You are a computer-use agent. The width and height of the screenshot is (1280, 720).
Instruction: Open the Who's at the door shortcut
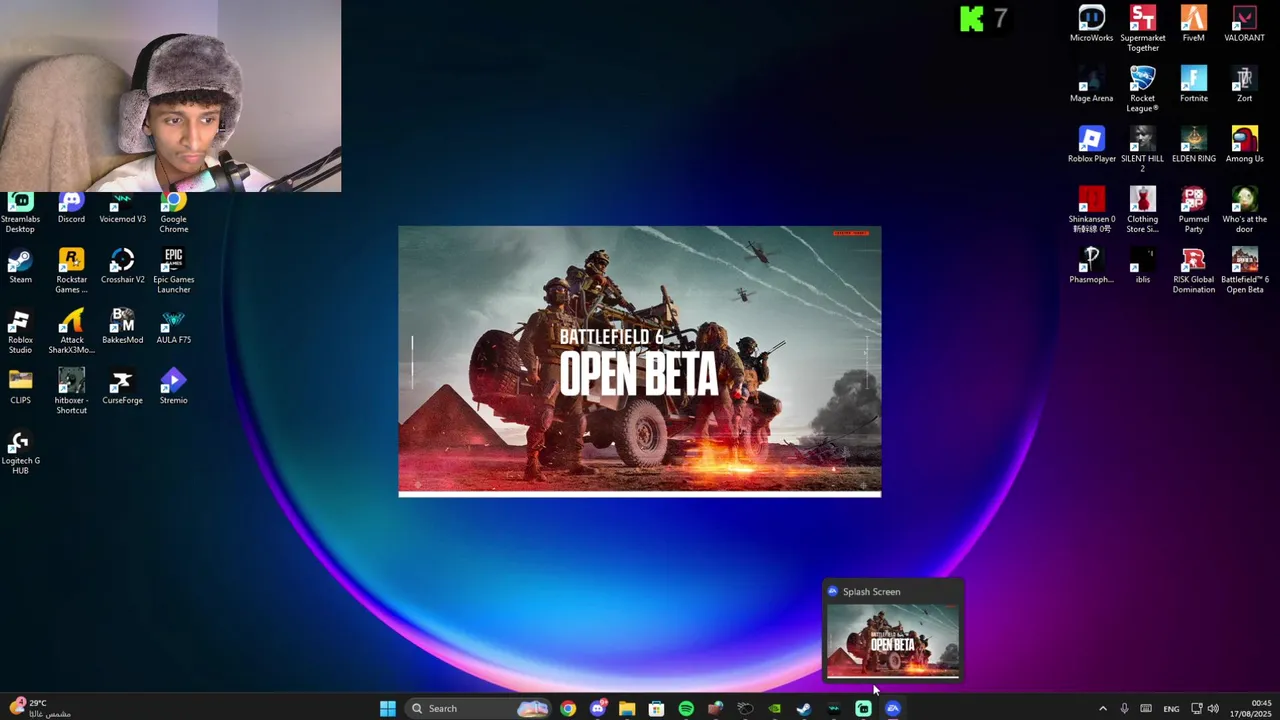click(1244, 210)
